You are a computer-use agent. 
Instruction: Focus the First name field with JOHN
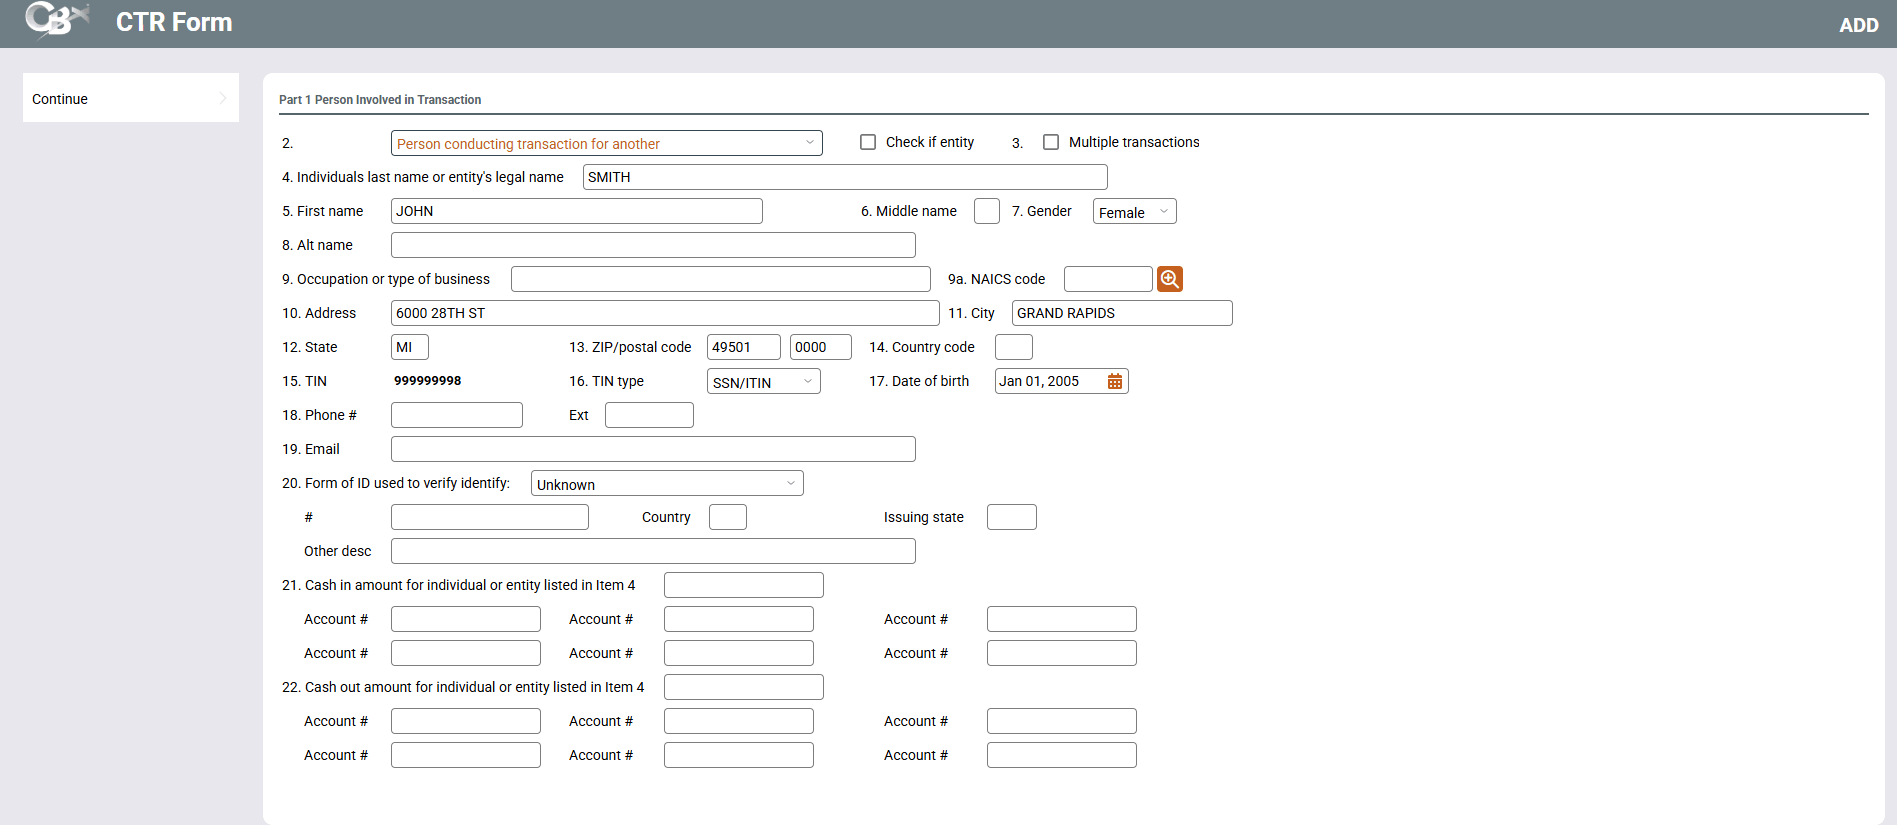coord(576,211)
